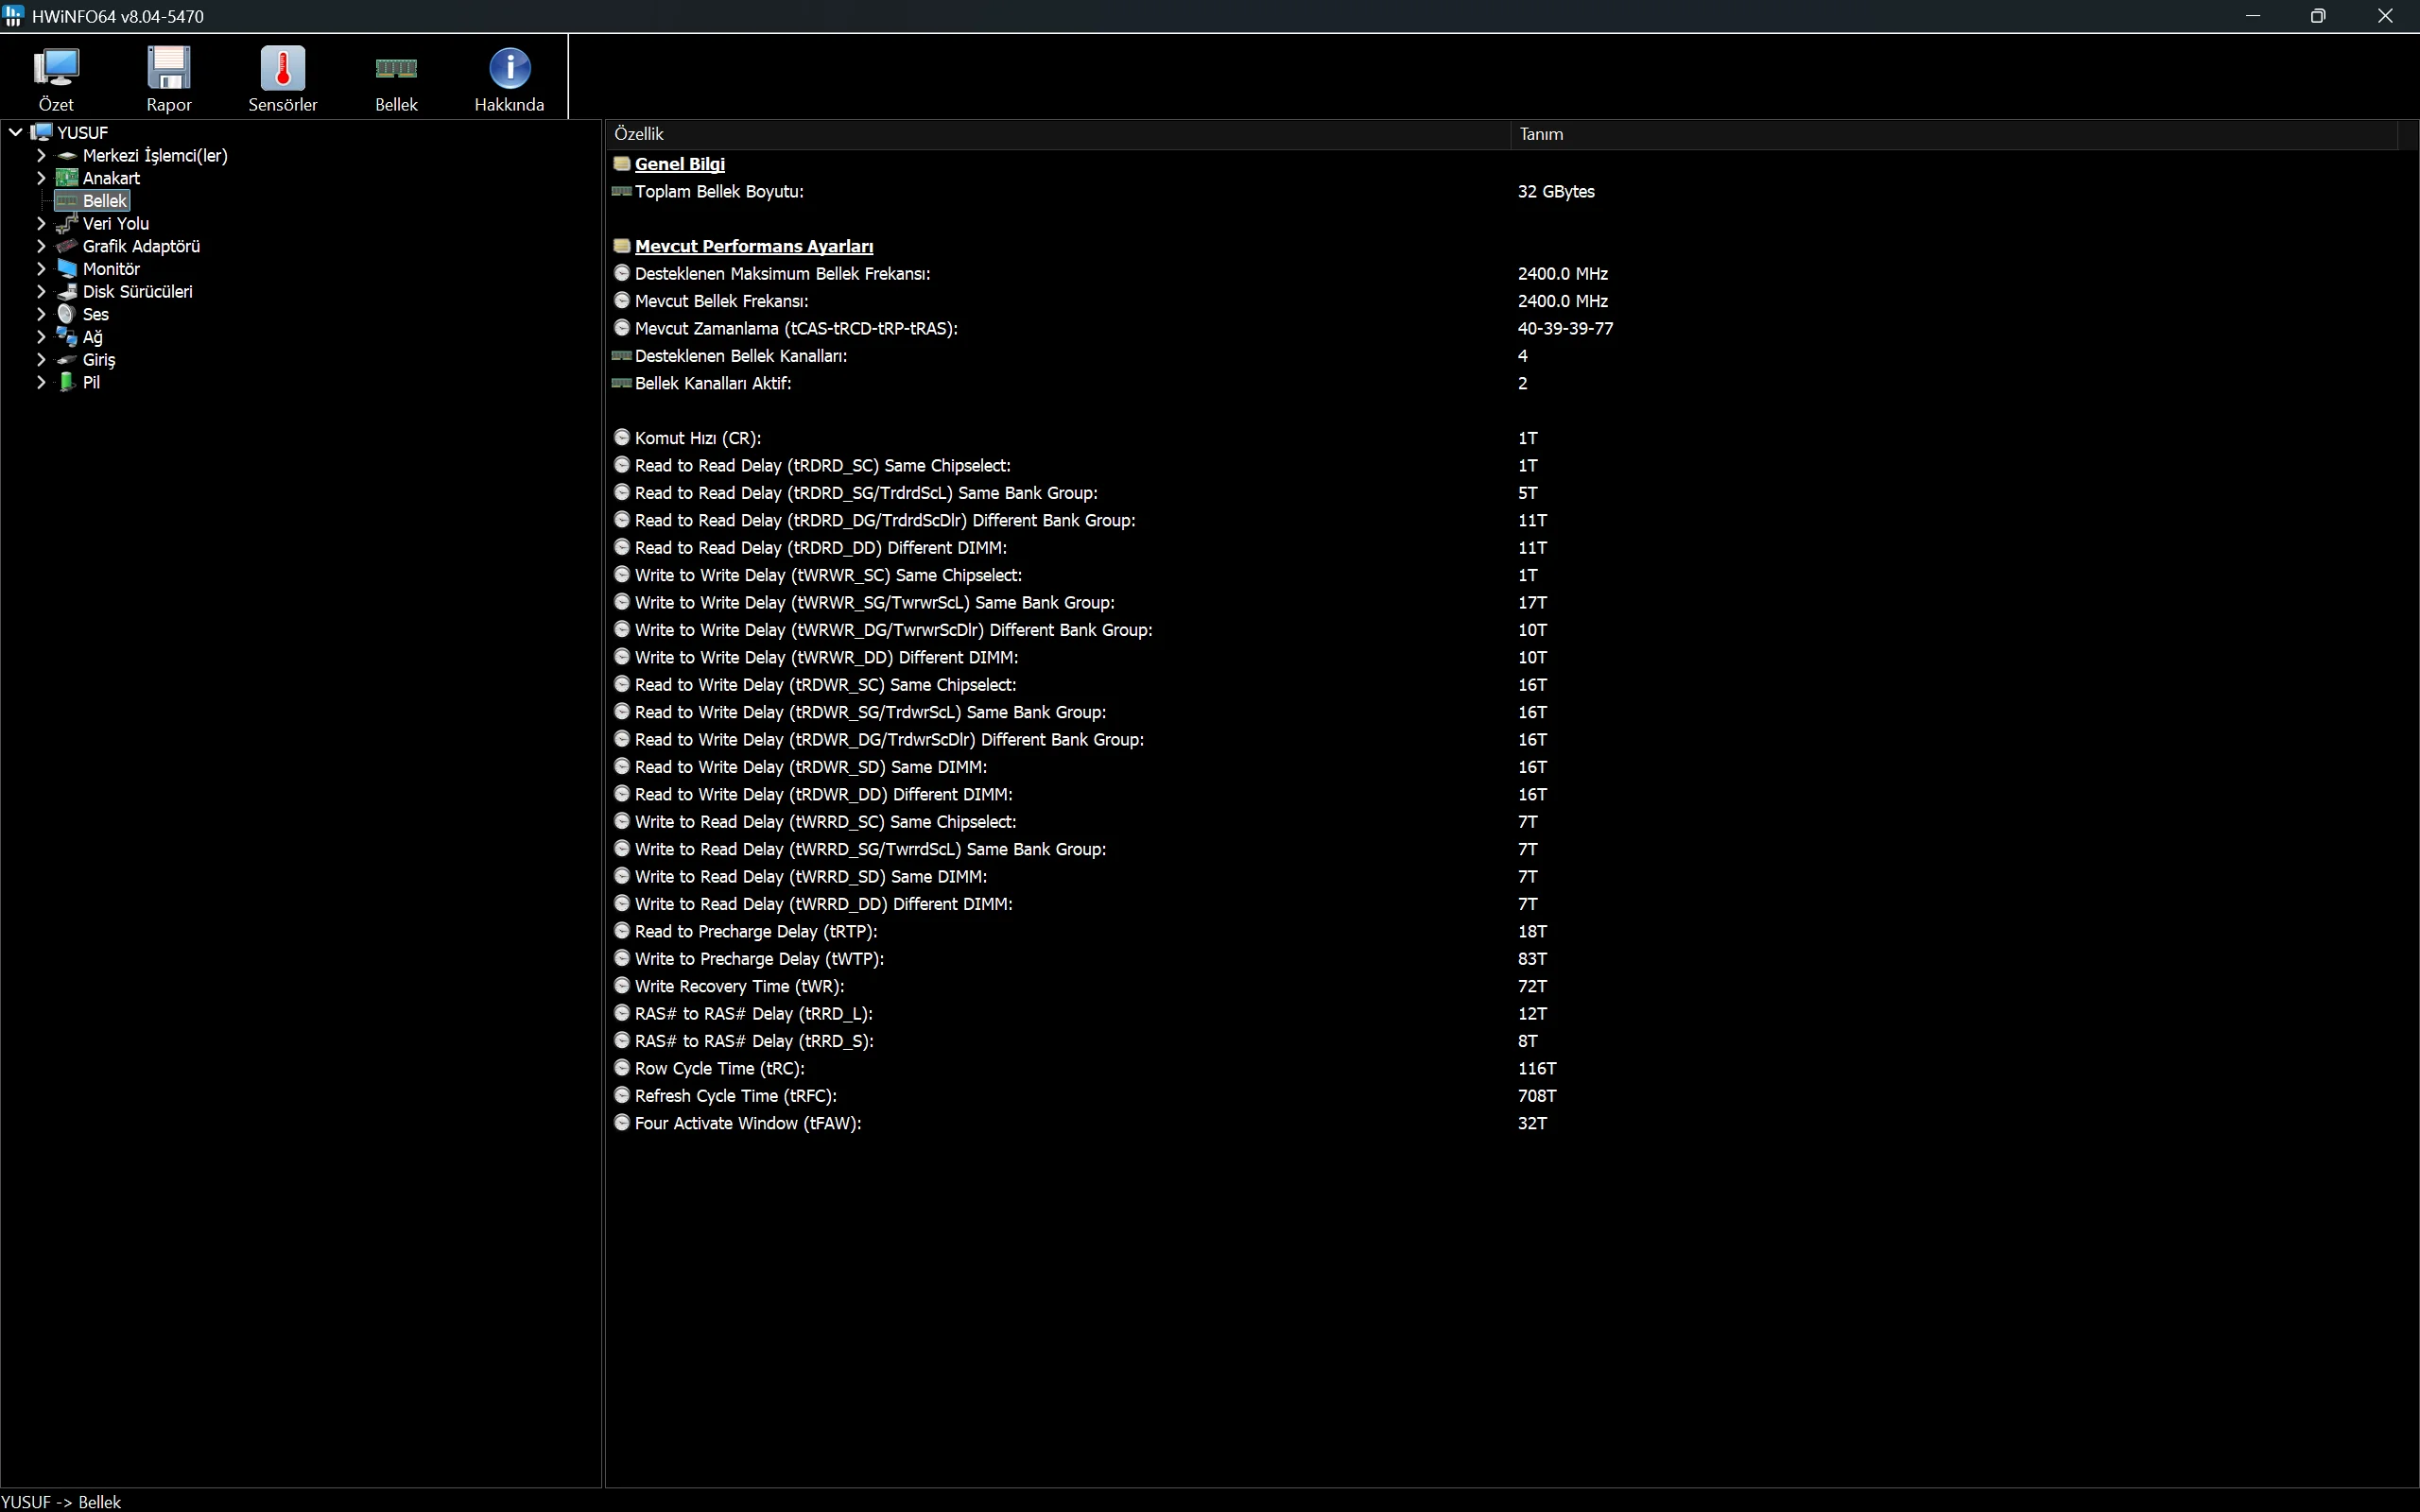Expand the Merkezi İşlemci(ler) node

(x=41, y=155)
